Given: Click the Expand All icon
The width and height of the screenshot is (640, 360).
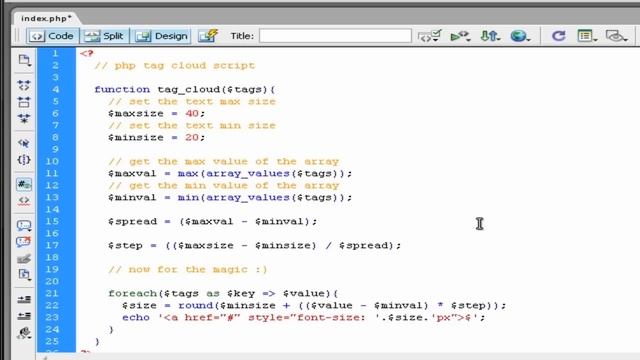Looking at the screenshot, I should (24, 119).
